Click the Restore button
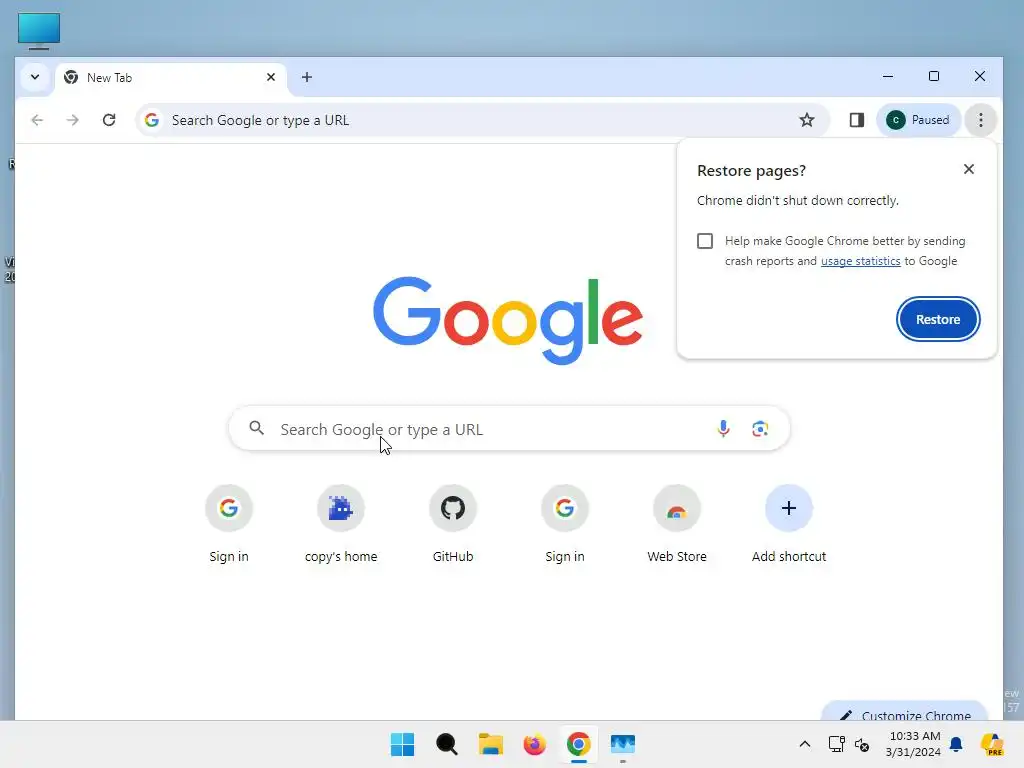The image size is (1024, 768). click(938, 319)
